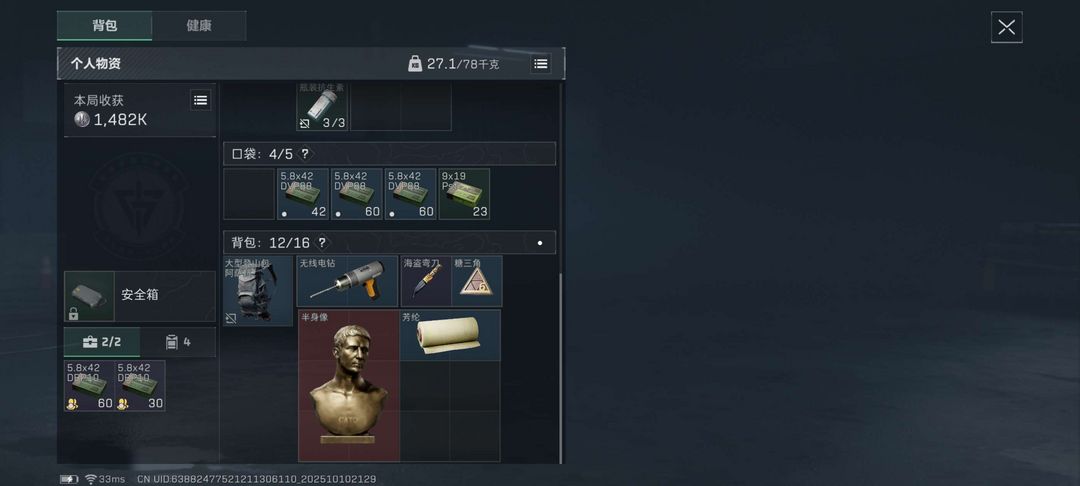
Task: Select the 2/2 safe box toggle
Action: (x=102, y=341)
